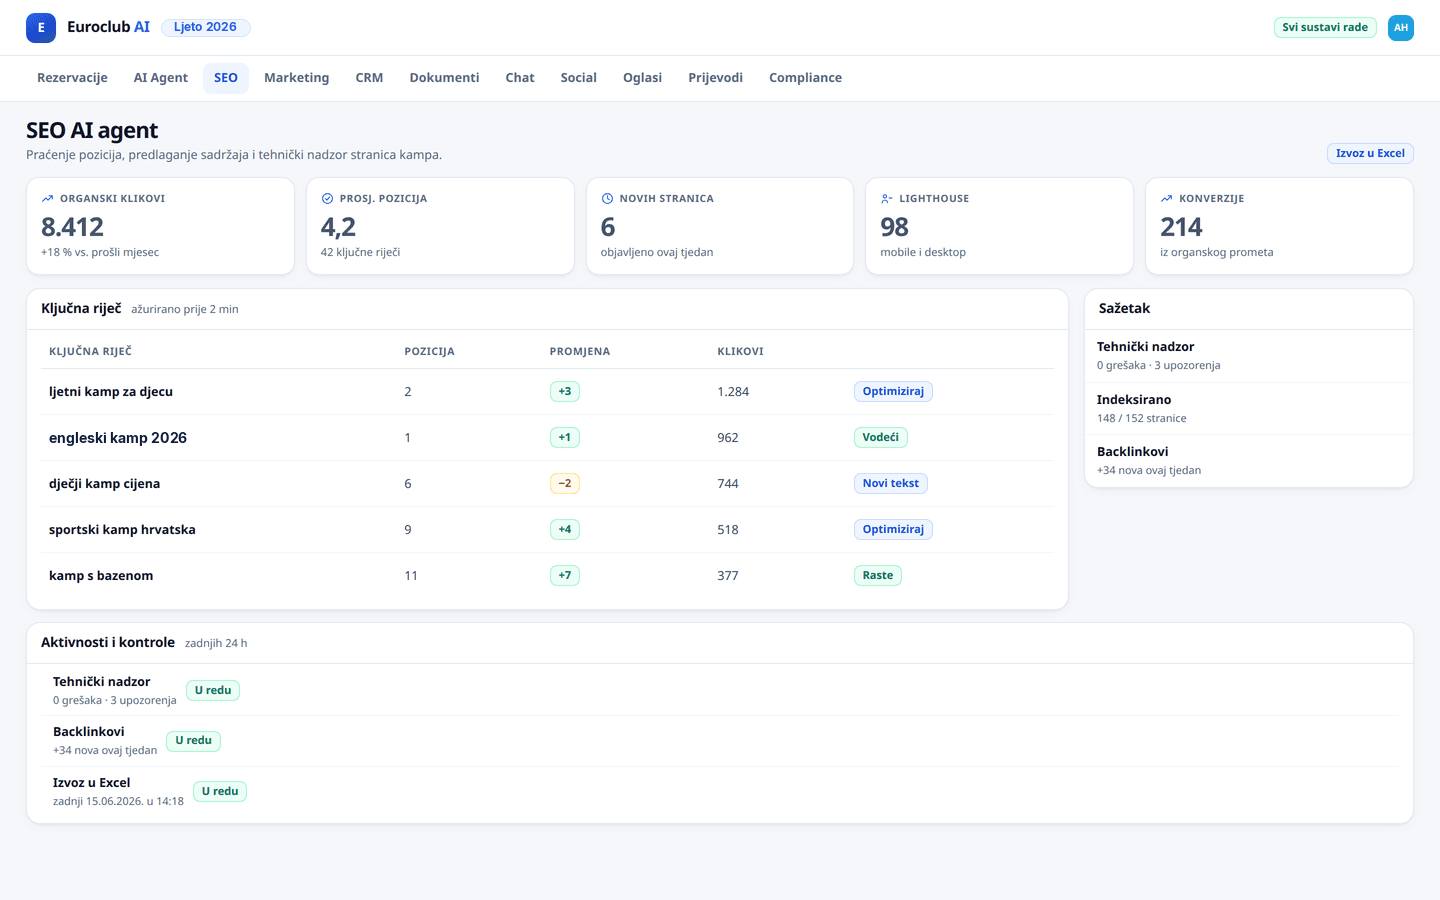Open the Rezervacije tab
Image resolution: width=1440 pixels, height=900 pixels.
pos(72,78)
